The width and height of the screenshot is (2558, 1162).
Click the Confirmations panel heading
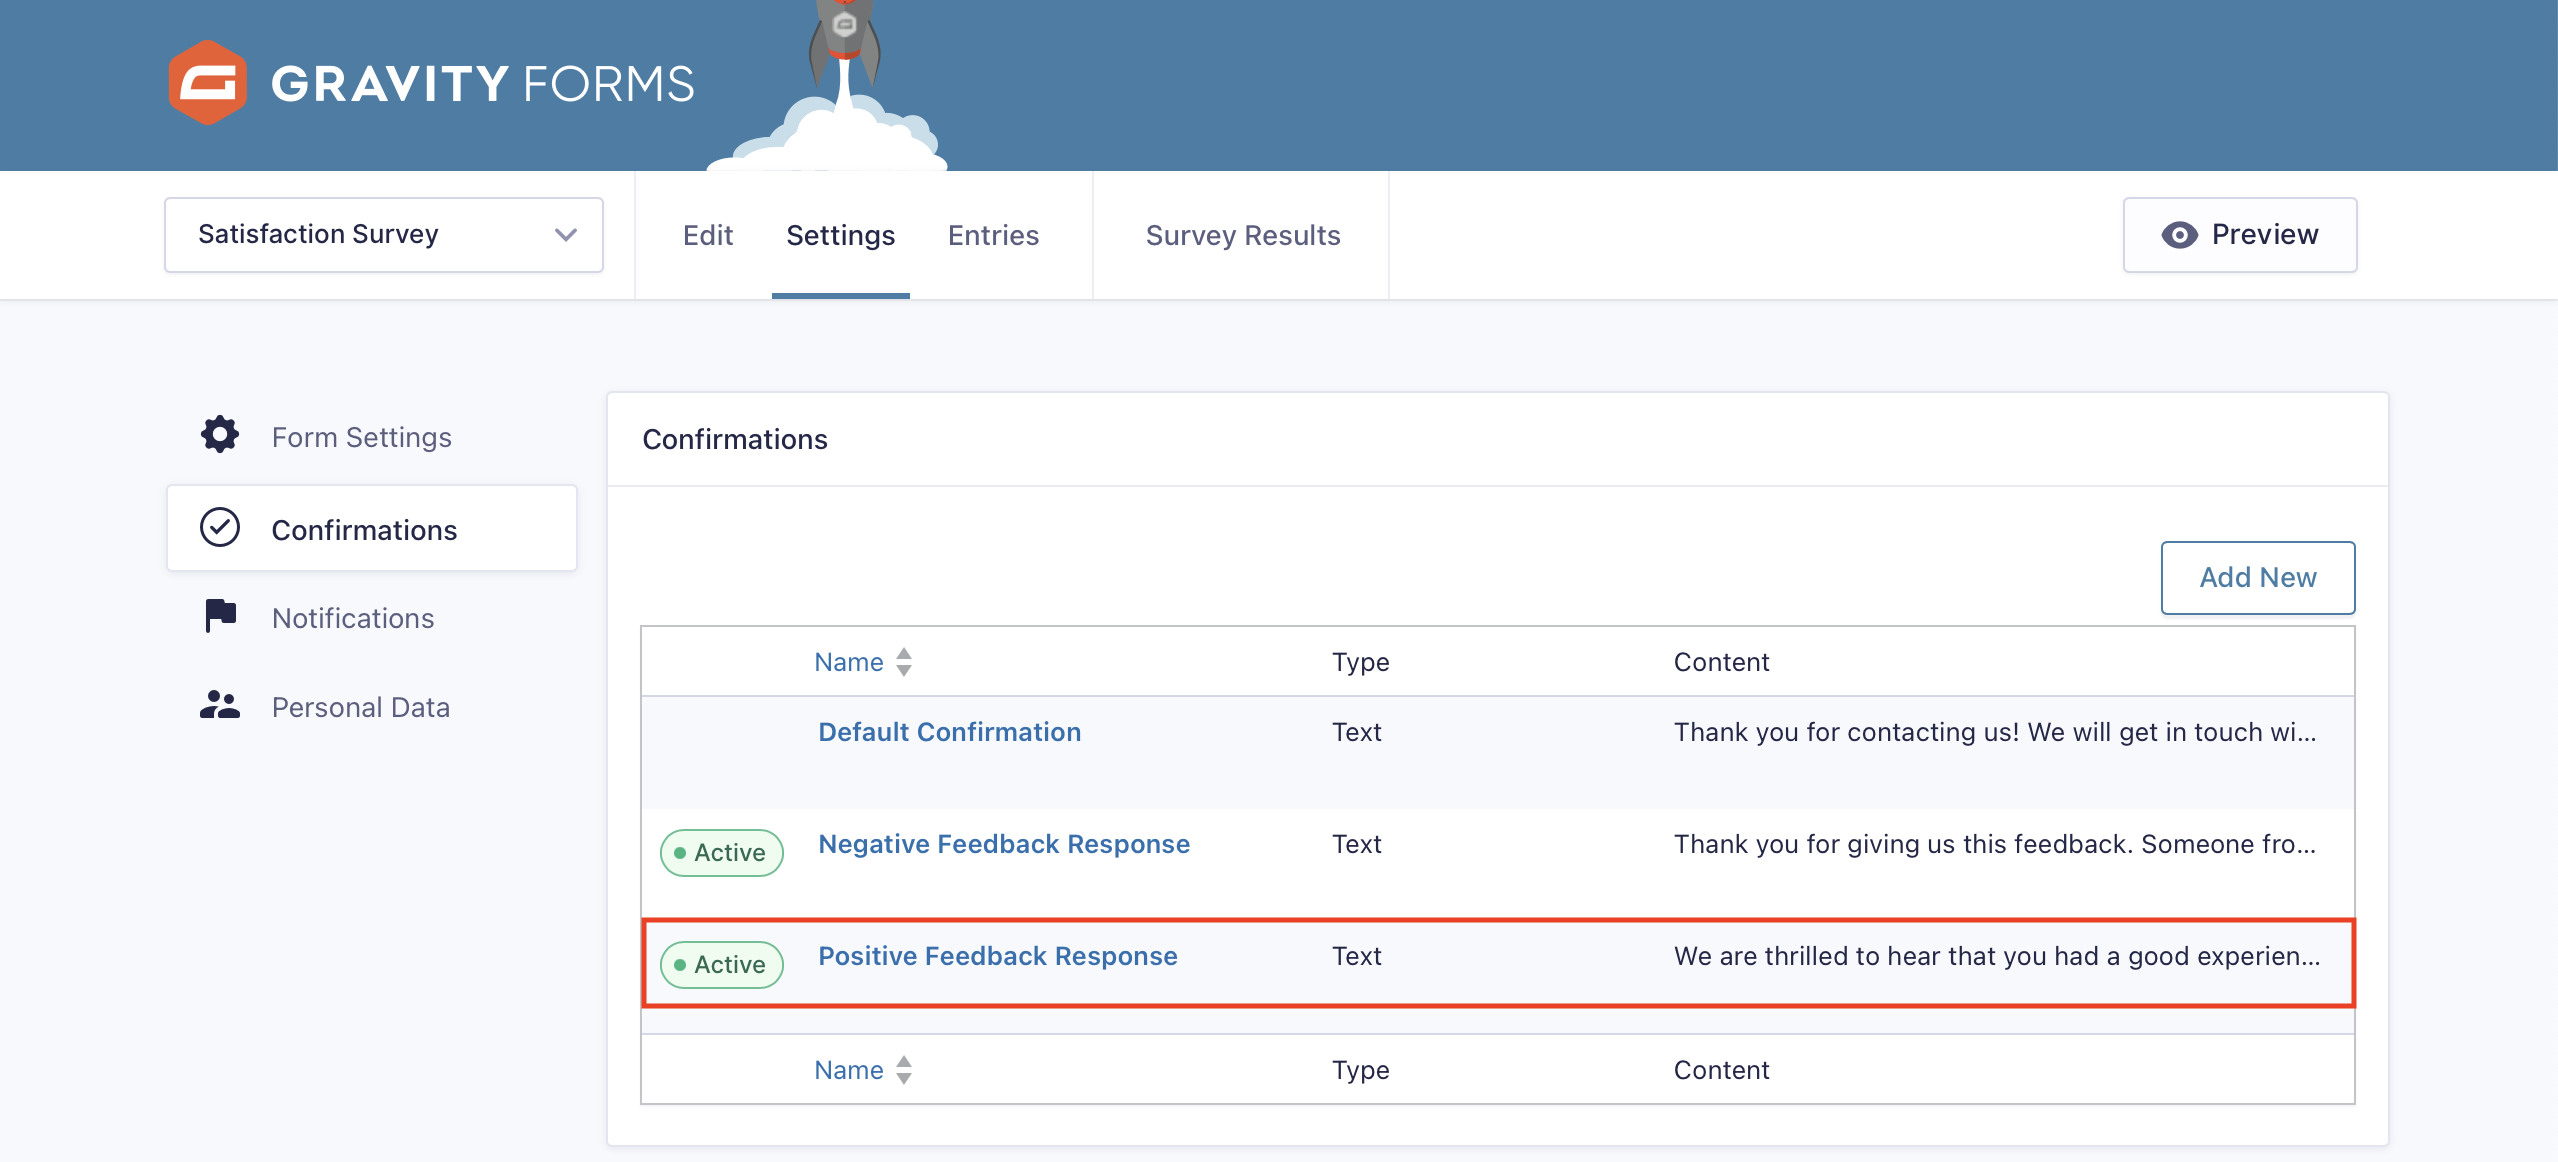coord(735,439)
